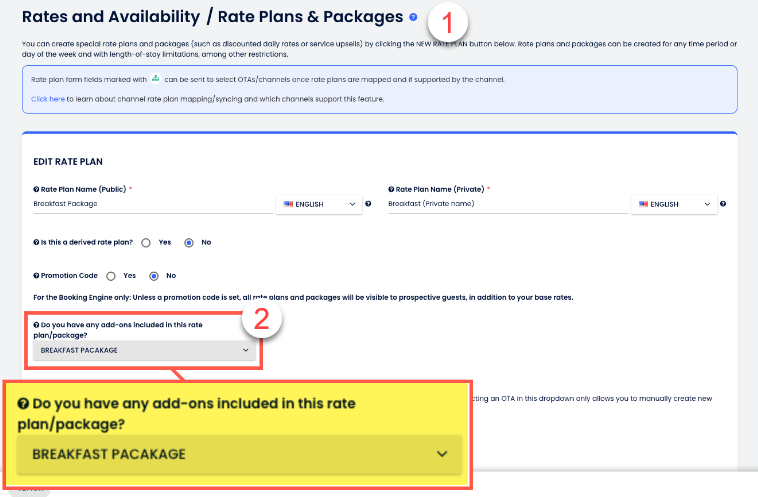Select No for derived rate plan
This screenshot has height=497, width=758.
(x=188, y=242)
